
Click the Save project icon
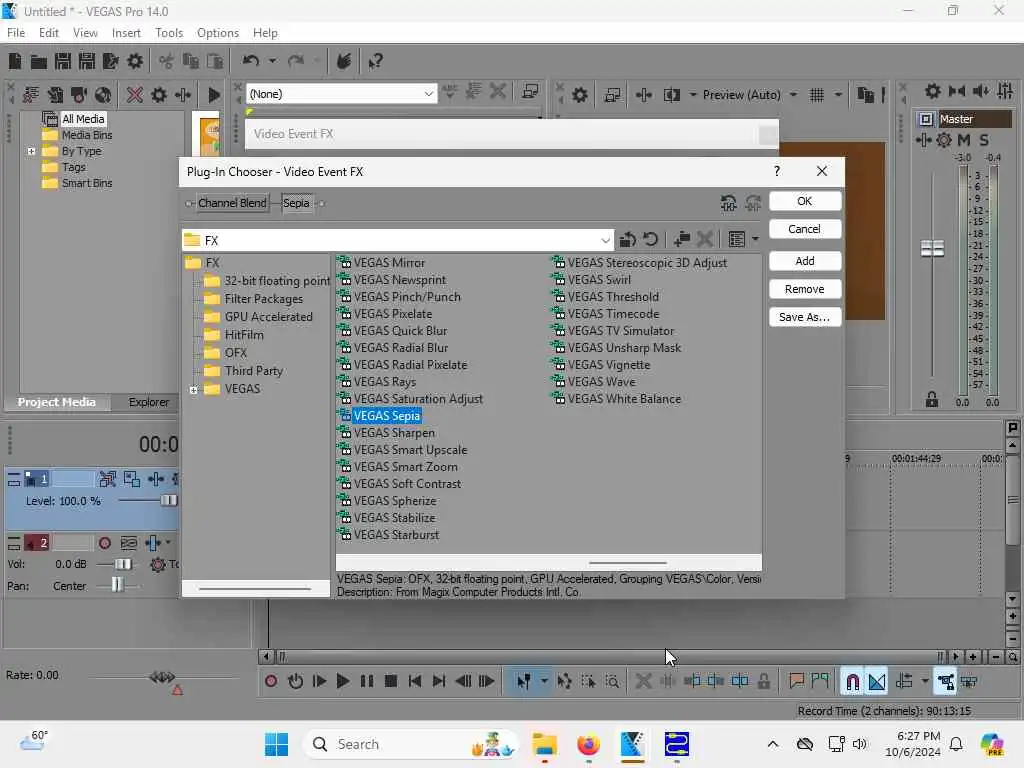[x=63, y=61]
